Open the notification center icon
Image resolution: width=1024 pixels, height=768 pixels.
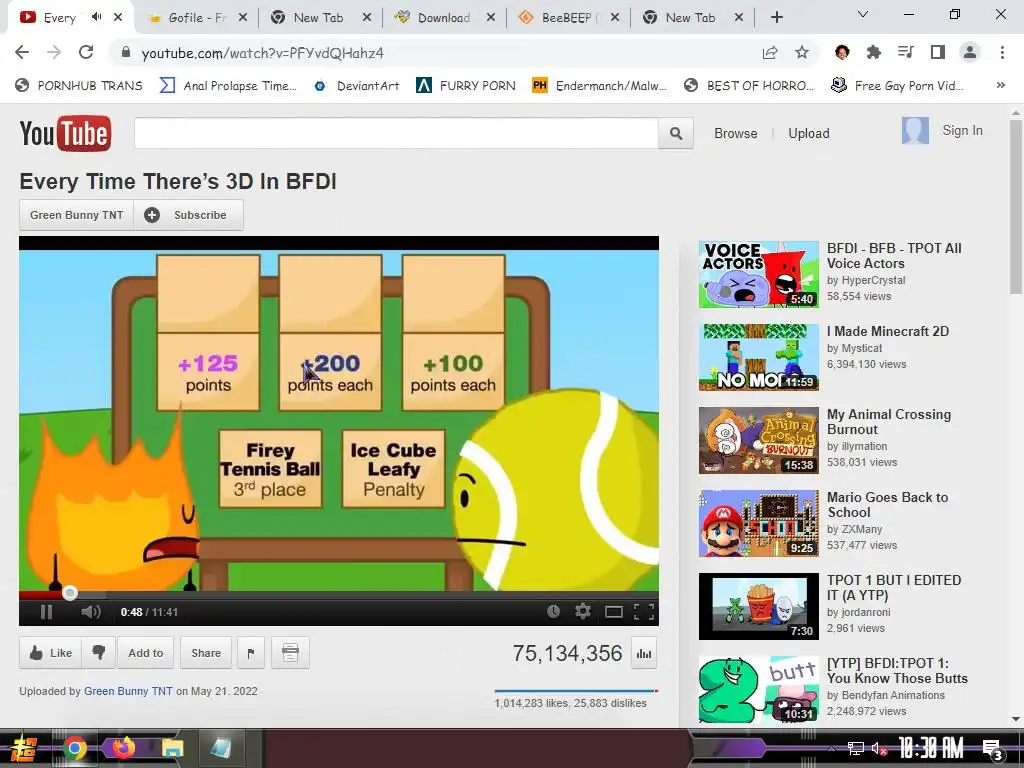point(992,750)
